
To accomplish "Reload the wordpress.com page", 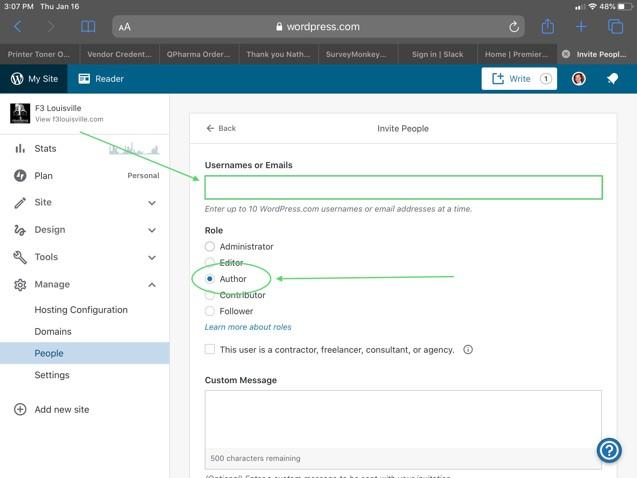I will click(x=514, y=27).
